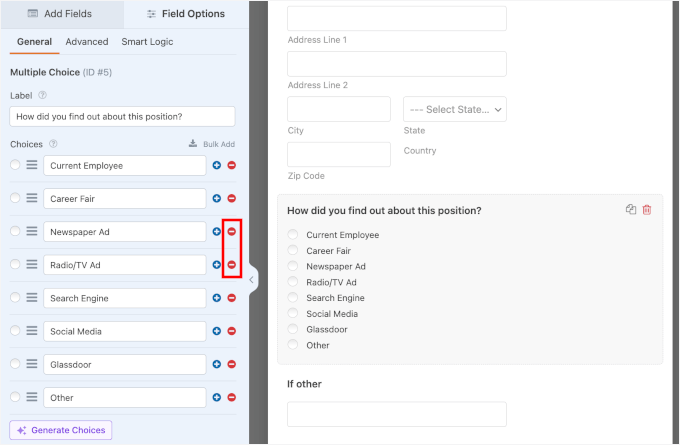
Task: Open the Smart Logic tab
Action: click(147, 42)
